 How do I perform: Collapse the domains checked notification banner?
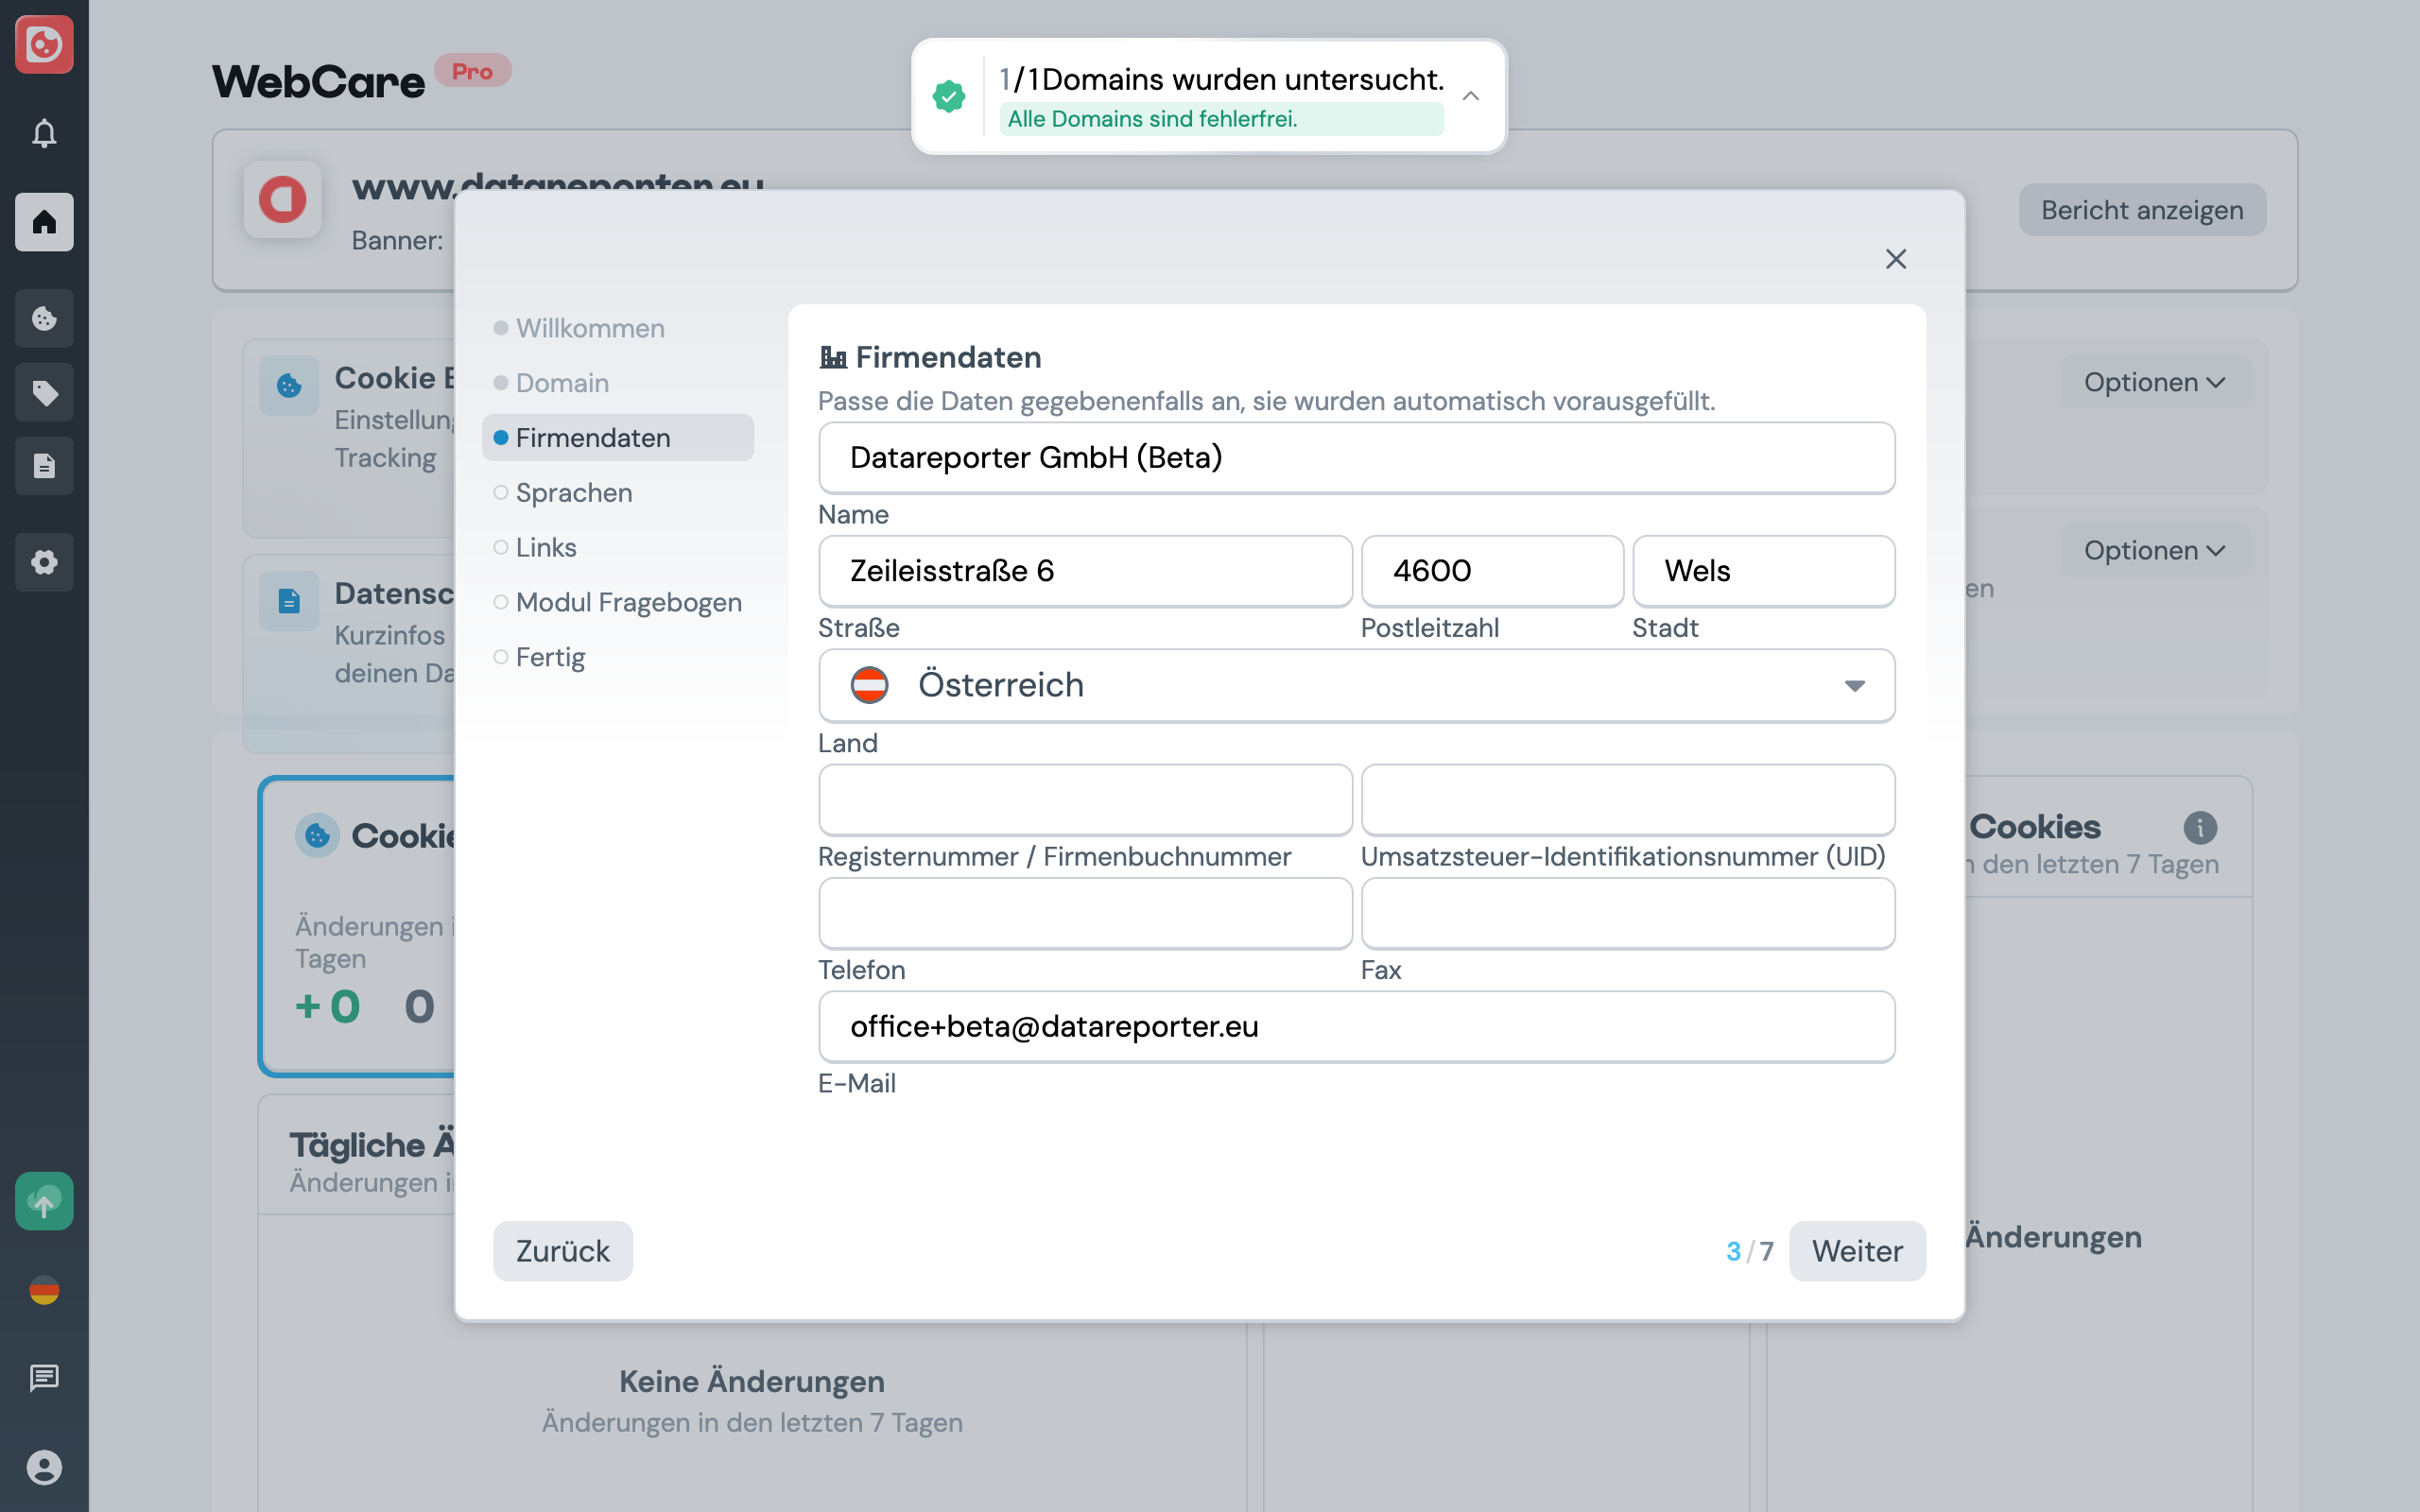[1470, 96]
